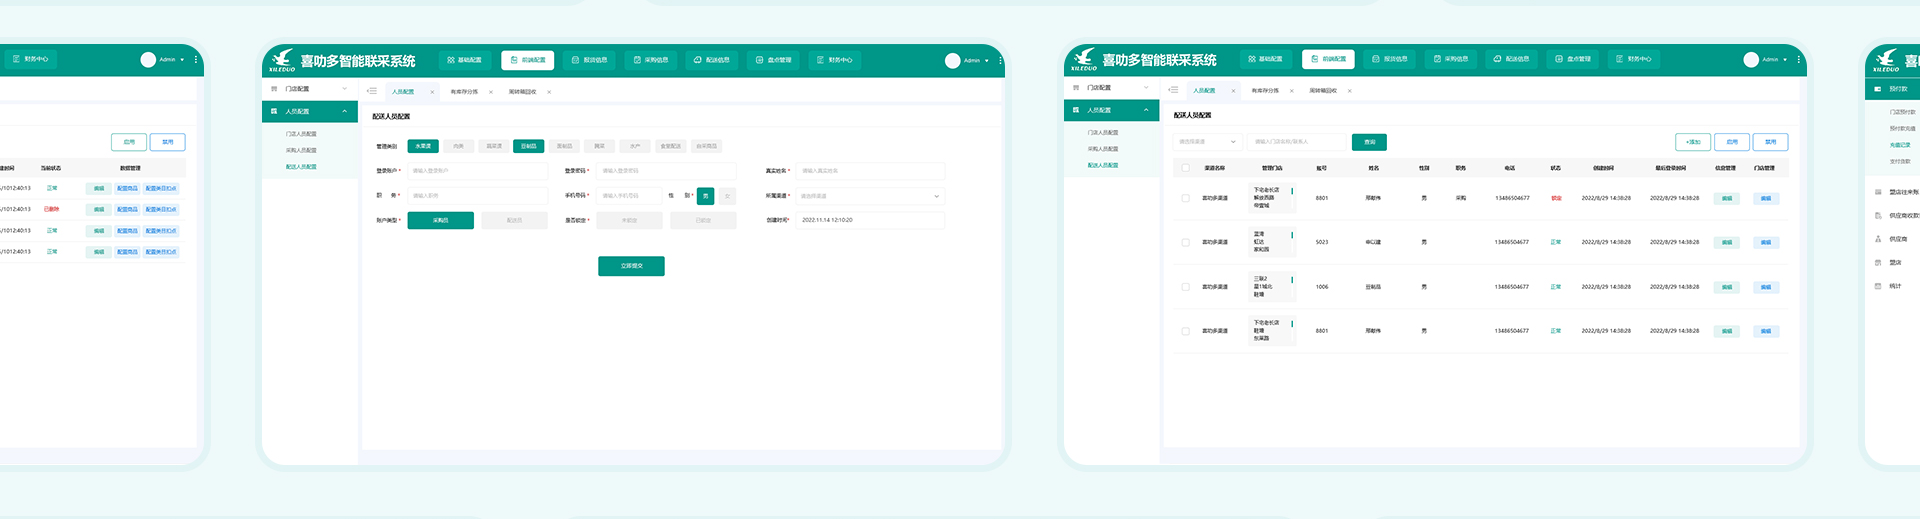Click the Admin avatar in the form window
Image resolution: width=1920 pixels, height=519 pixels.
click(x=952, y=61)
